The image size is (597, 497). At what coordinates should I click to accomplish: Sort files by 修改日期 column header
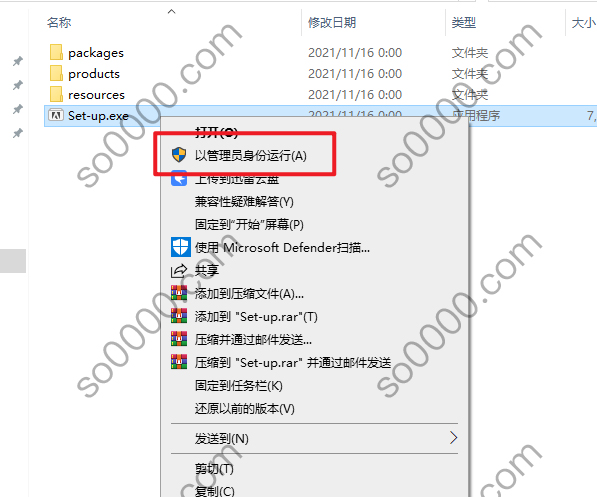(x=332, y=22)
